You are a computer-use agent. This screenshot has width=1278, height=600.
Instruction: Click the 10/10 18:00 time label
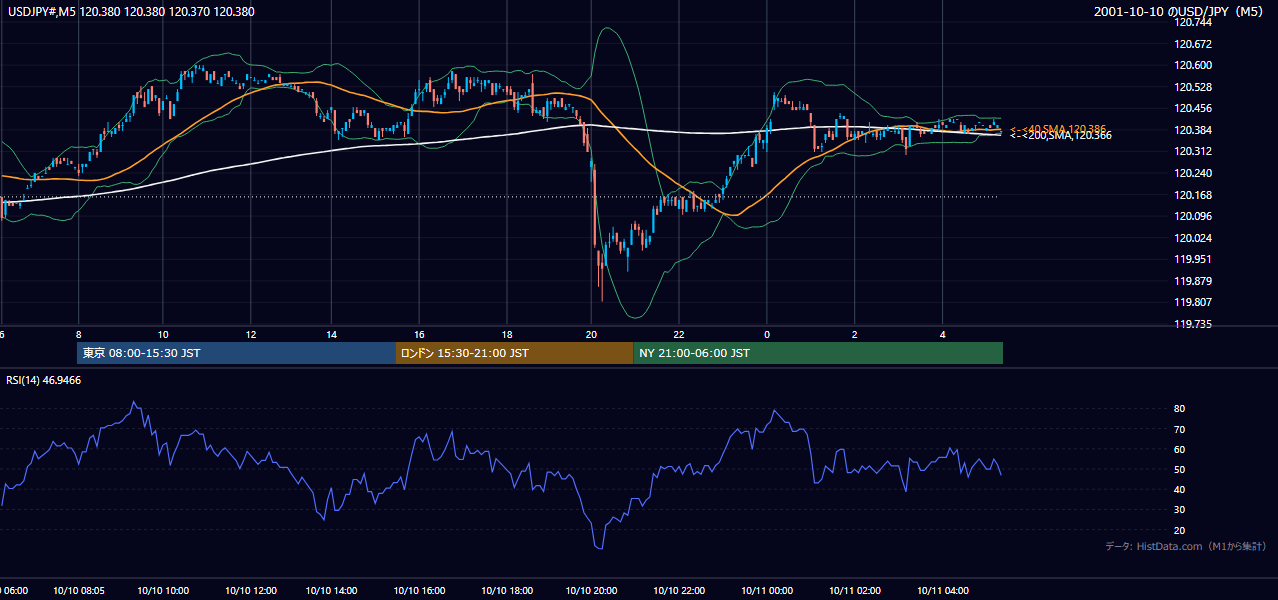coord(507,590)
